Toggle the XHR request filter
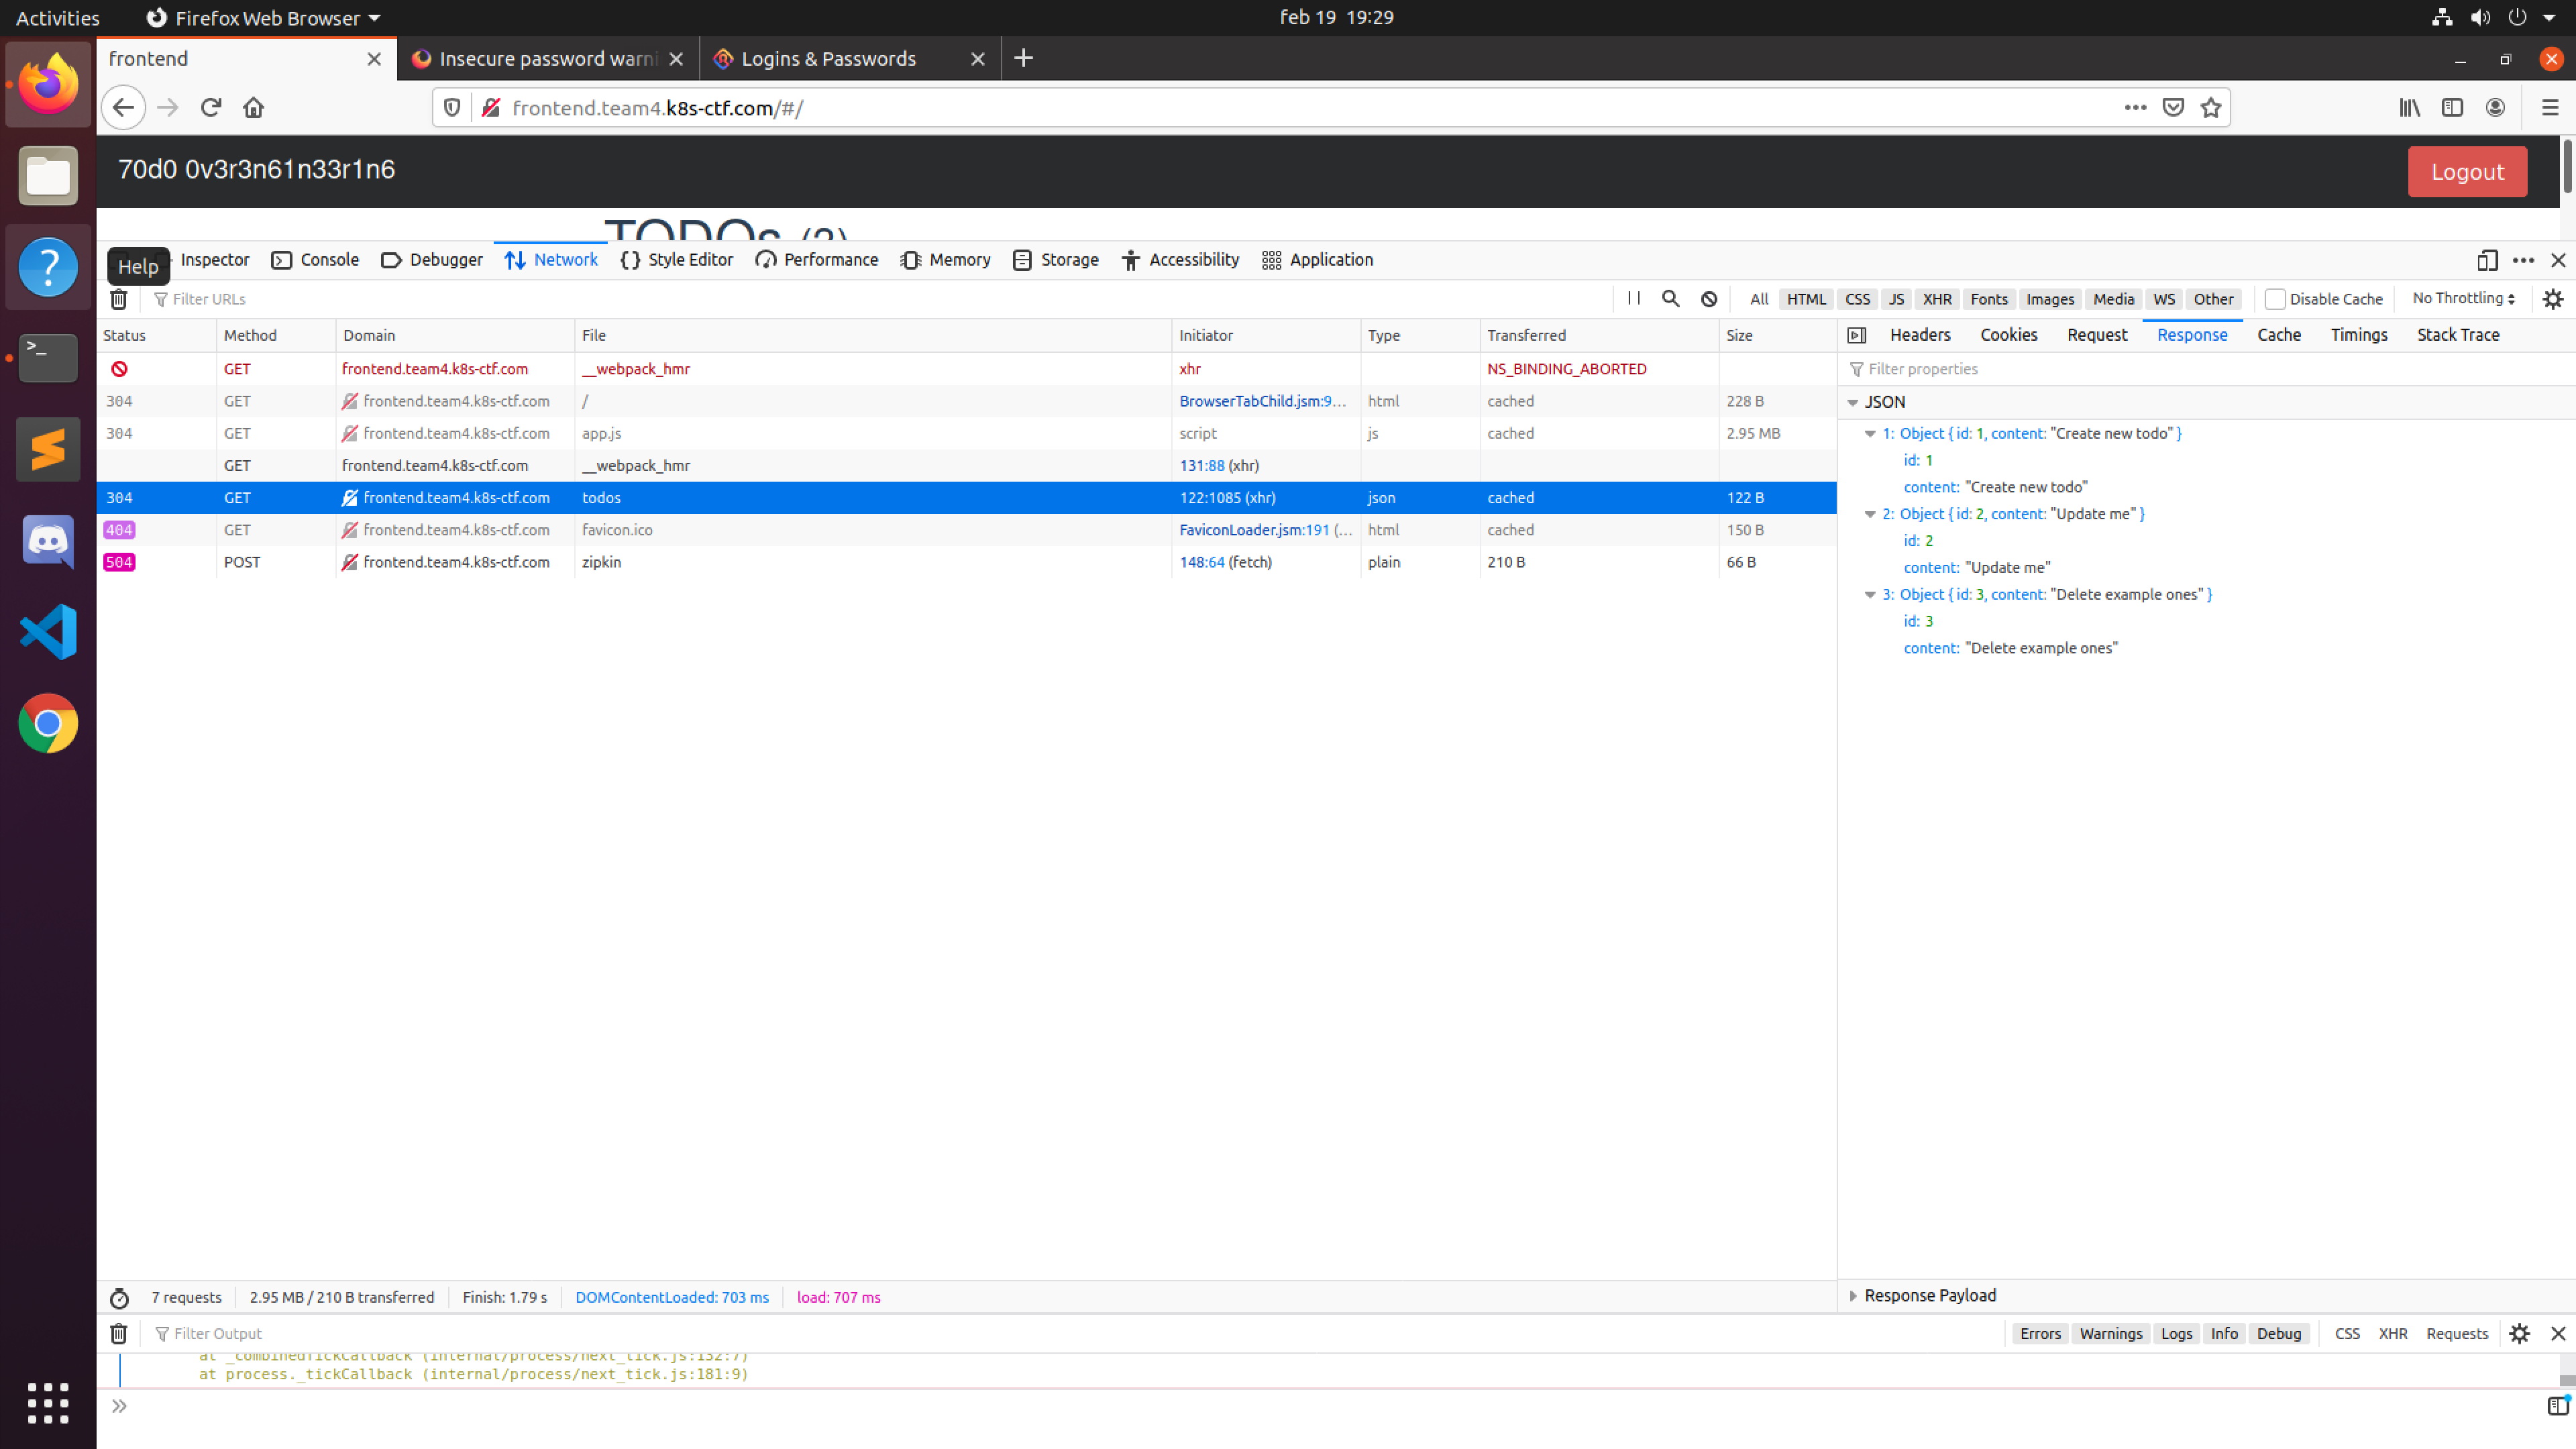 [1937, 298]
